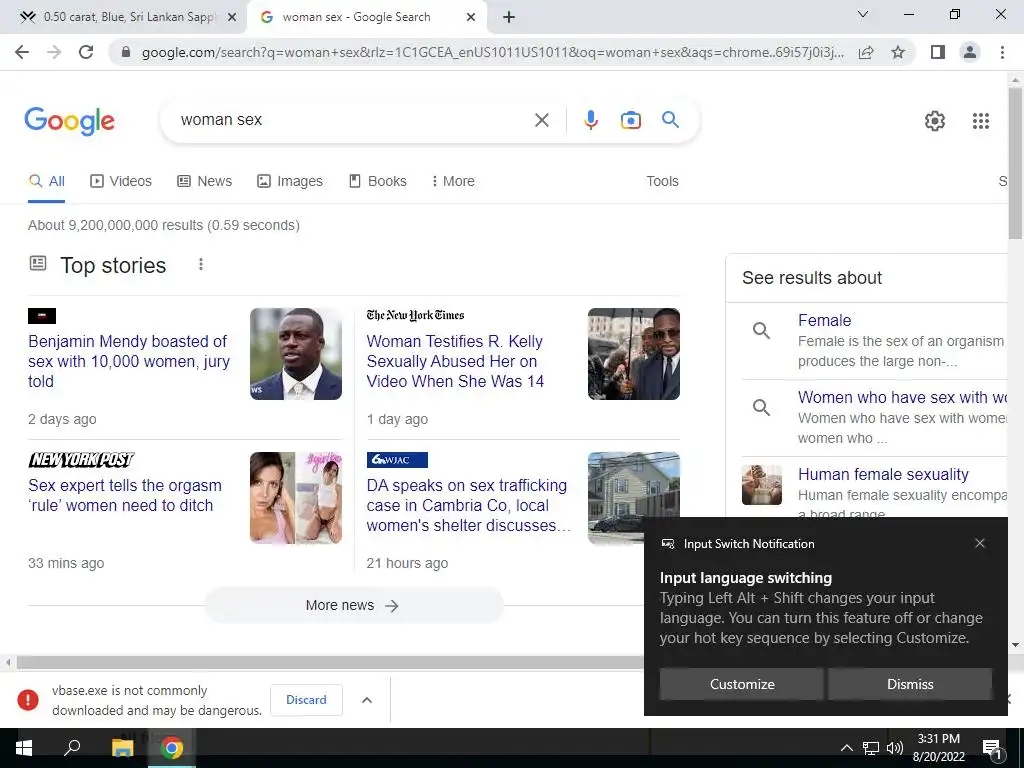Open Windows taskbar search
This screenshot has height=768, width=1024.
pos(72,748)
